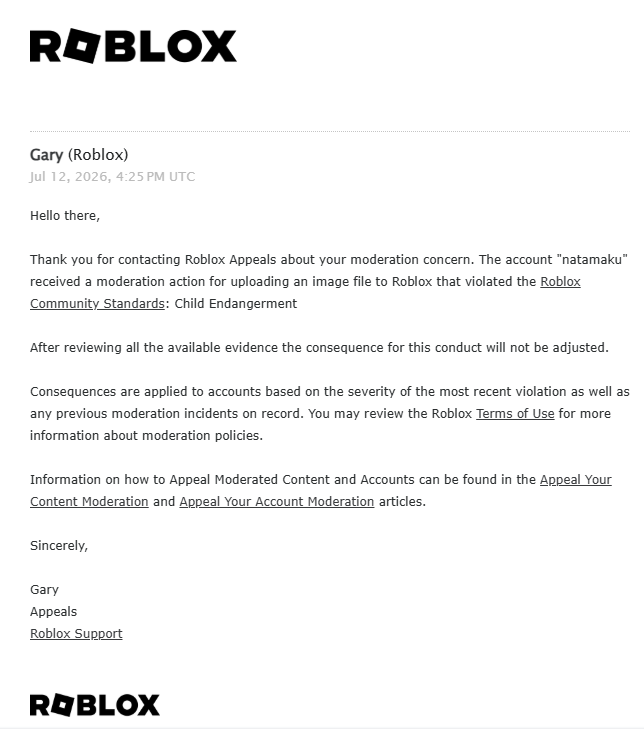644x734 pixels.
Task: Click the Jul 12, 2026 timestamp
Action: tap(112, 176)
